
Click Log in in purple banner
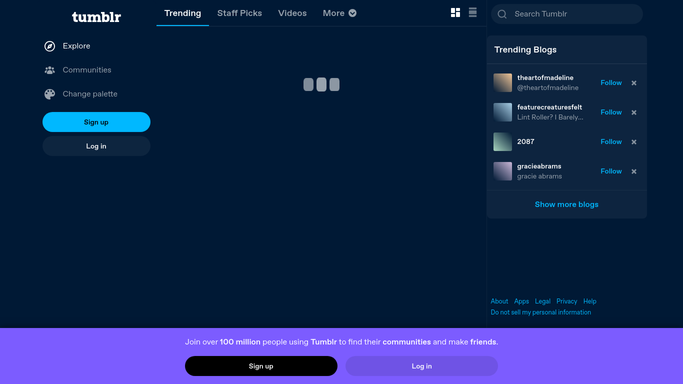pyautogui.click(x=422, y=366)
